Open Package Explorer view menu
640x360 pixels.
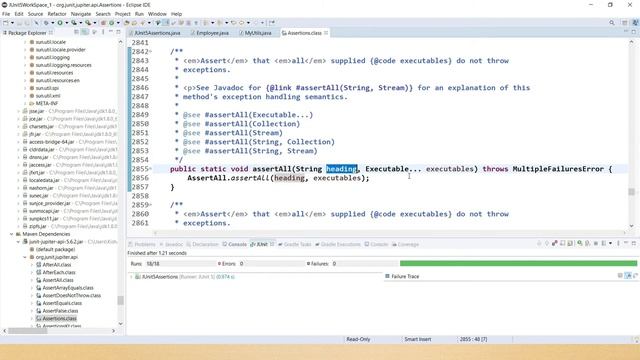(103, 32)
